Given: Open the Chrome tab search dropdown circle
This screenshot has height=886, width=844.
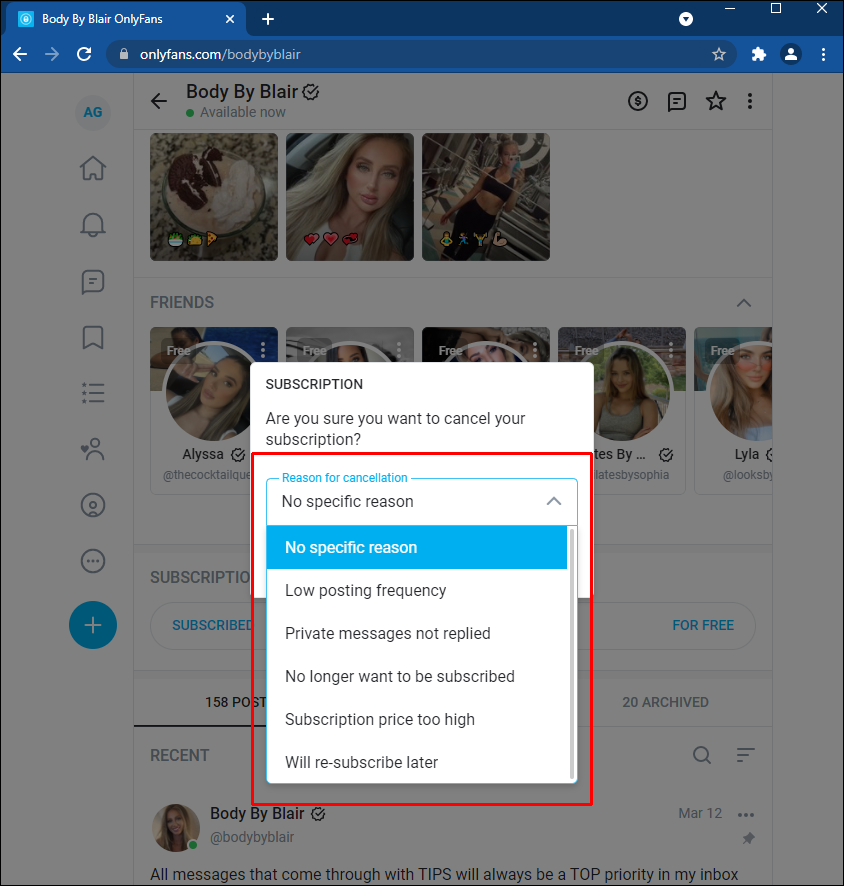Looking at the screenshot, I should 686,19.
